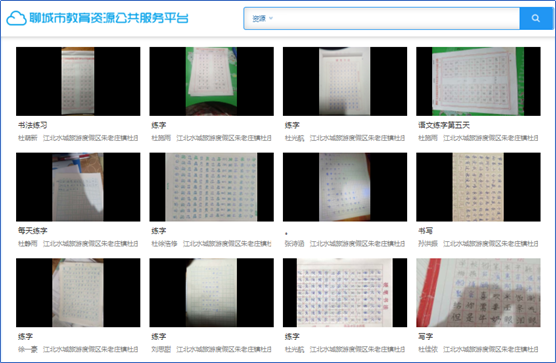This screenshot has height=363, width=556.
Task: Click author name 徐一豪
Action: tap(28, 350)
